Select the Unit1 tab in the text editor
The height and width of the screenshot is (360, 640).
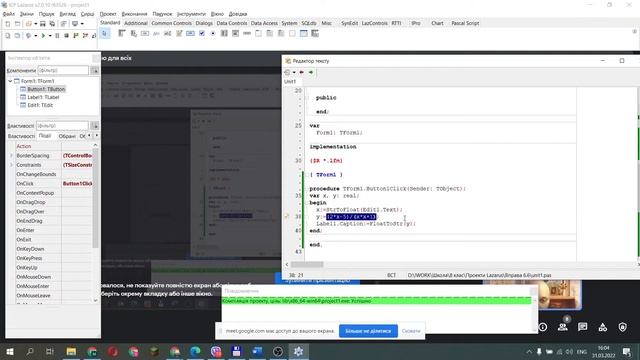click(x=290, y=82)
